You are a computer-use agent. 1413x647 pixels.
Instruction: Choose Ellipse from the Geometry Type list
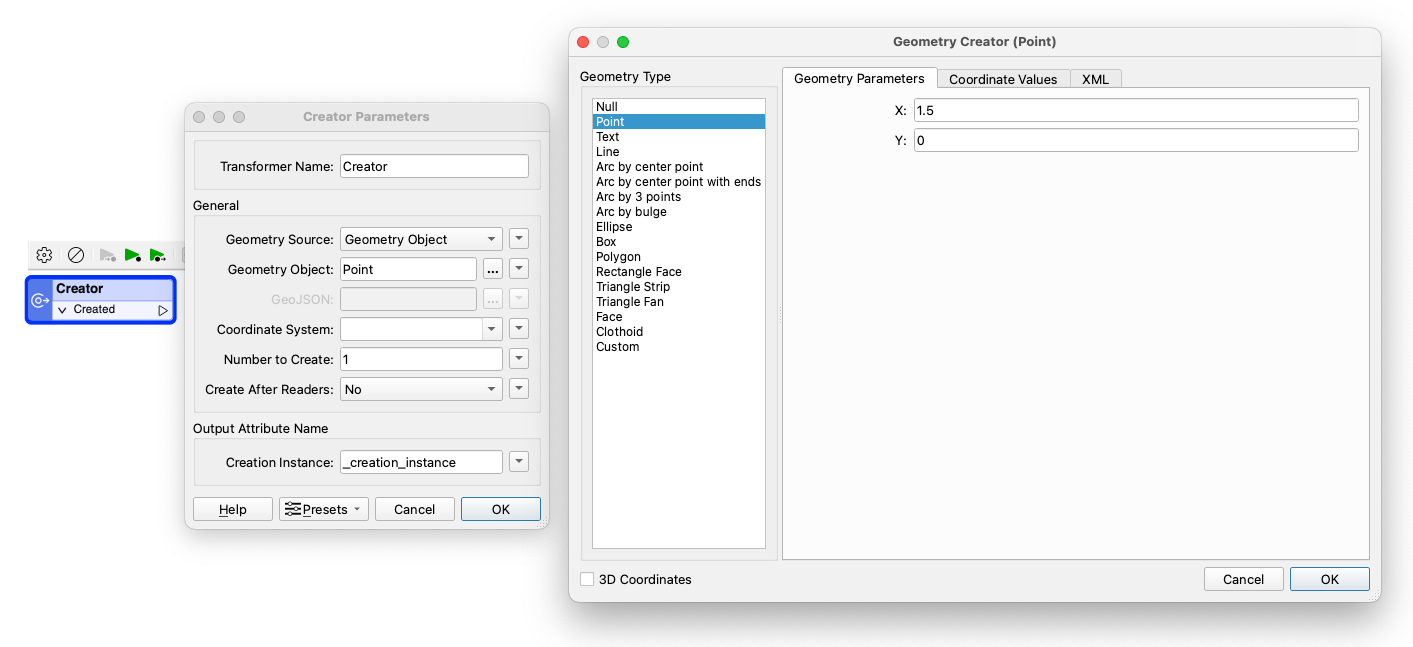pyautogui.click(x=614, y=227)
